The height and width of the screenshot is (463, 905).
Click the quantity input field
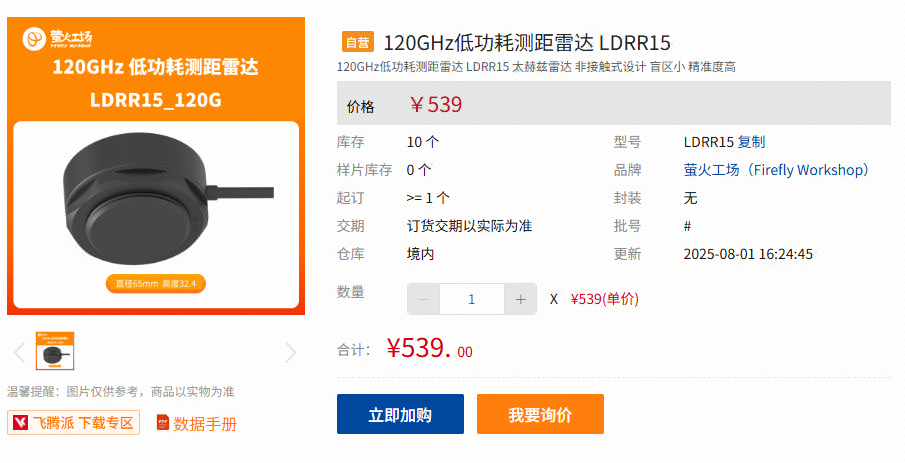click(x=472, y=299)
